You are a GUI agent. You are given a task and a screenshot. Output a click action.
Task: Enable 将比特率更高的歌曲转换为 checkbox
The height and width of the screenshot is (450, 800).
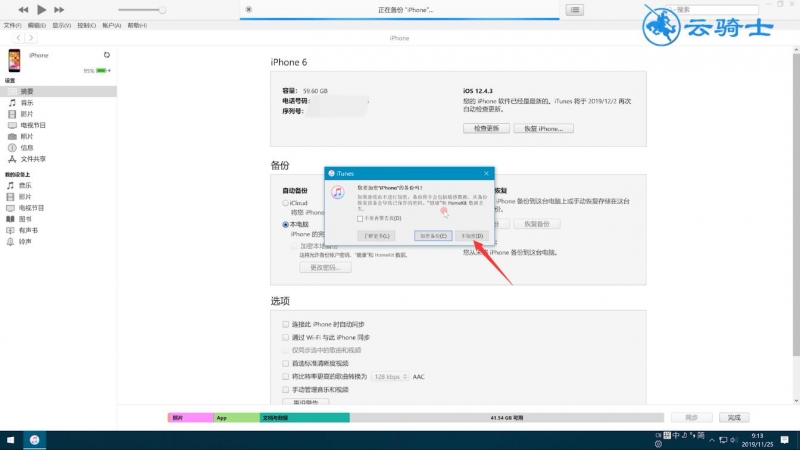(285, 377)
